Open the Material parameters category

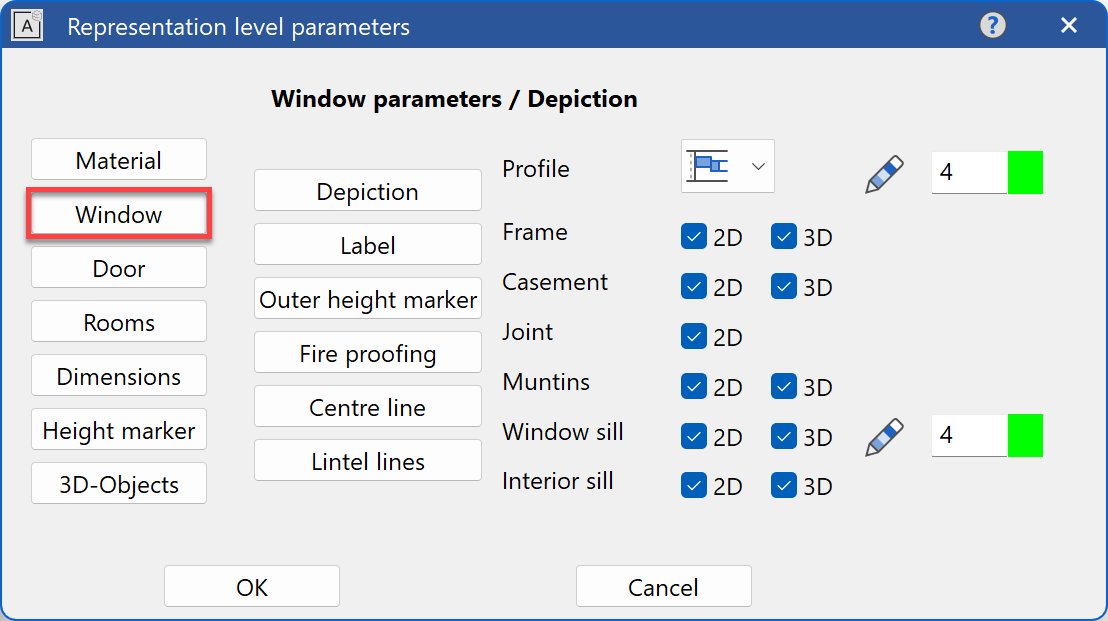(x=118, y=159)
